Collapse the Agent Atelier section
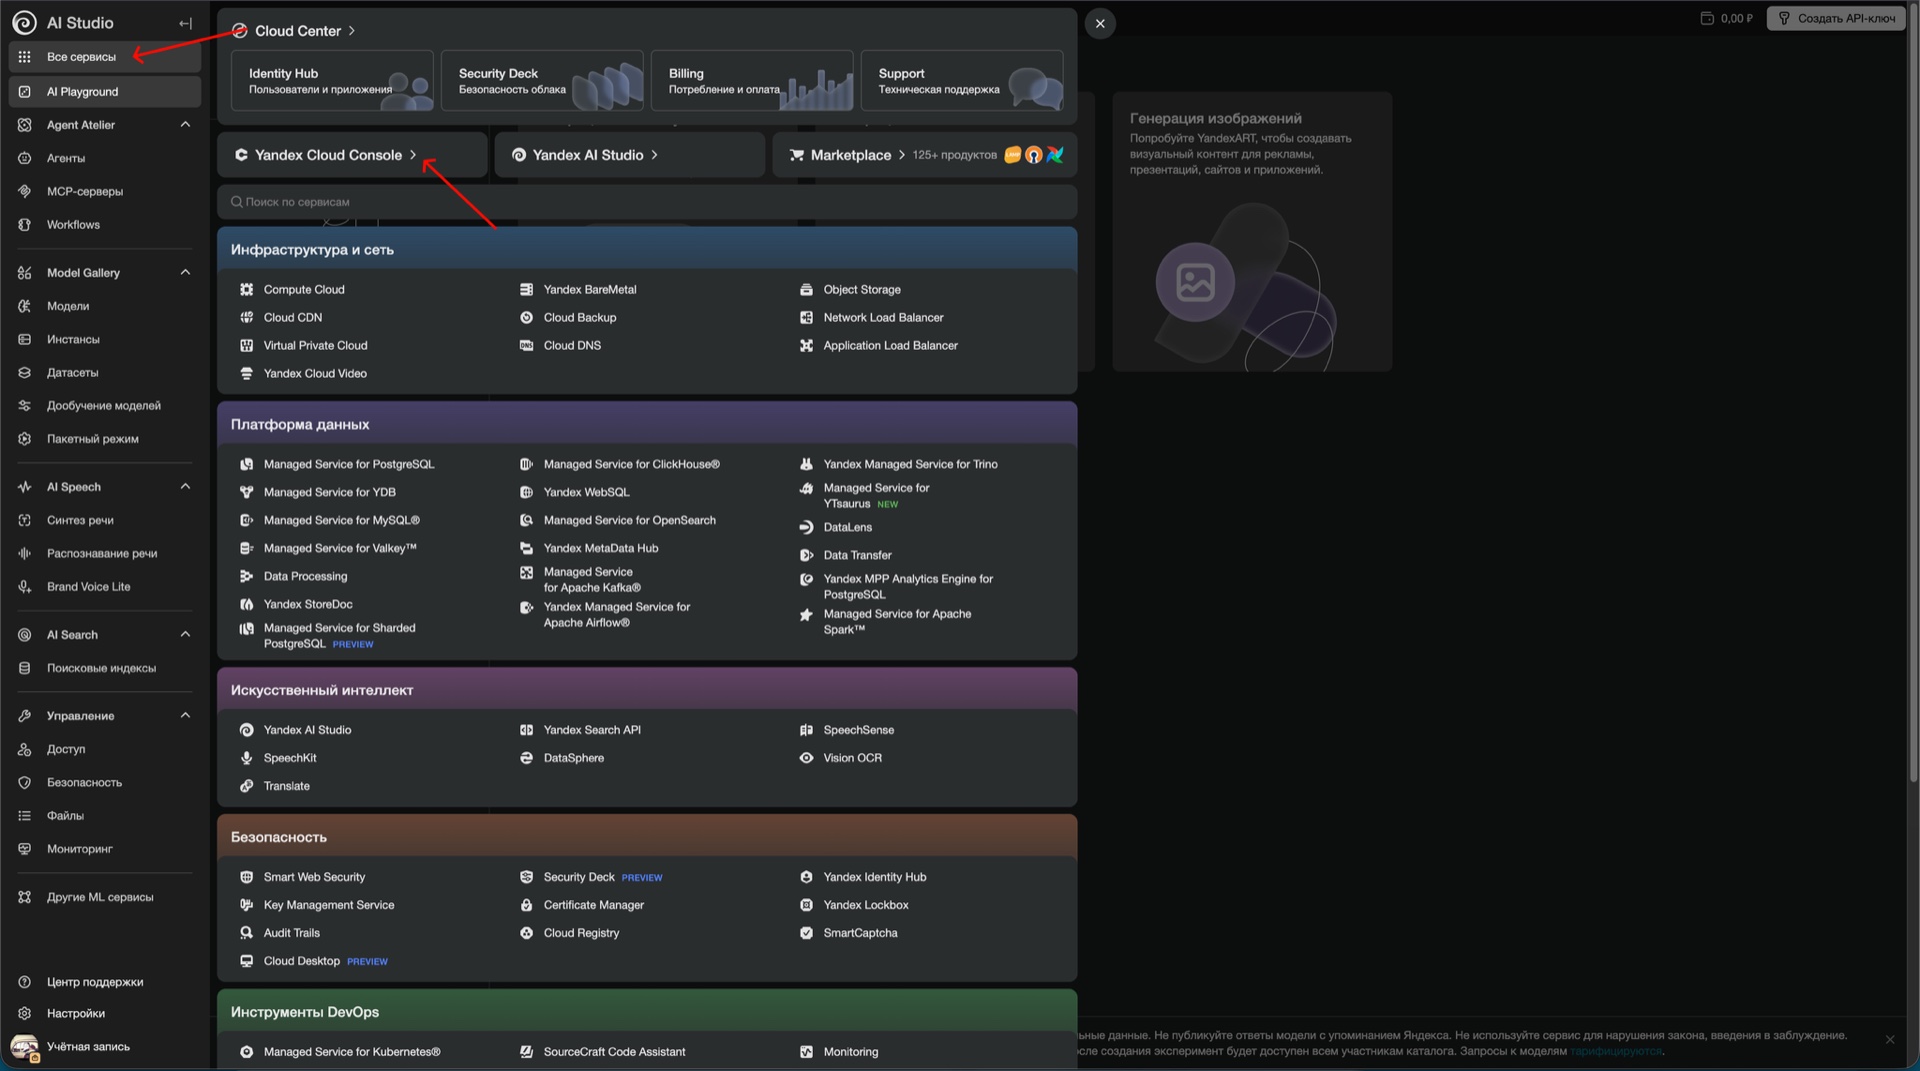Screen dimensions: 1920x1071 pyautogui.click(x=184, y=124)
